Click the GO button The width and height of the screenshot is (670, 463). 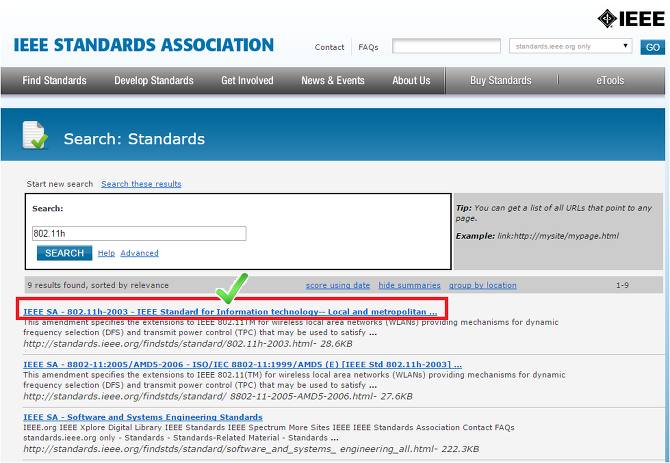pos(652,47)
